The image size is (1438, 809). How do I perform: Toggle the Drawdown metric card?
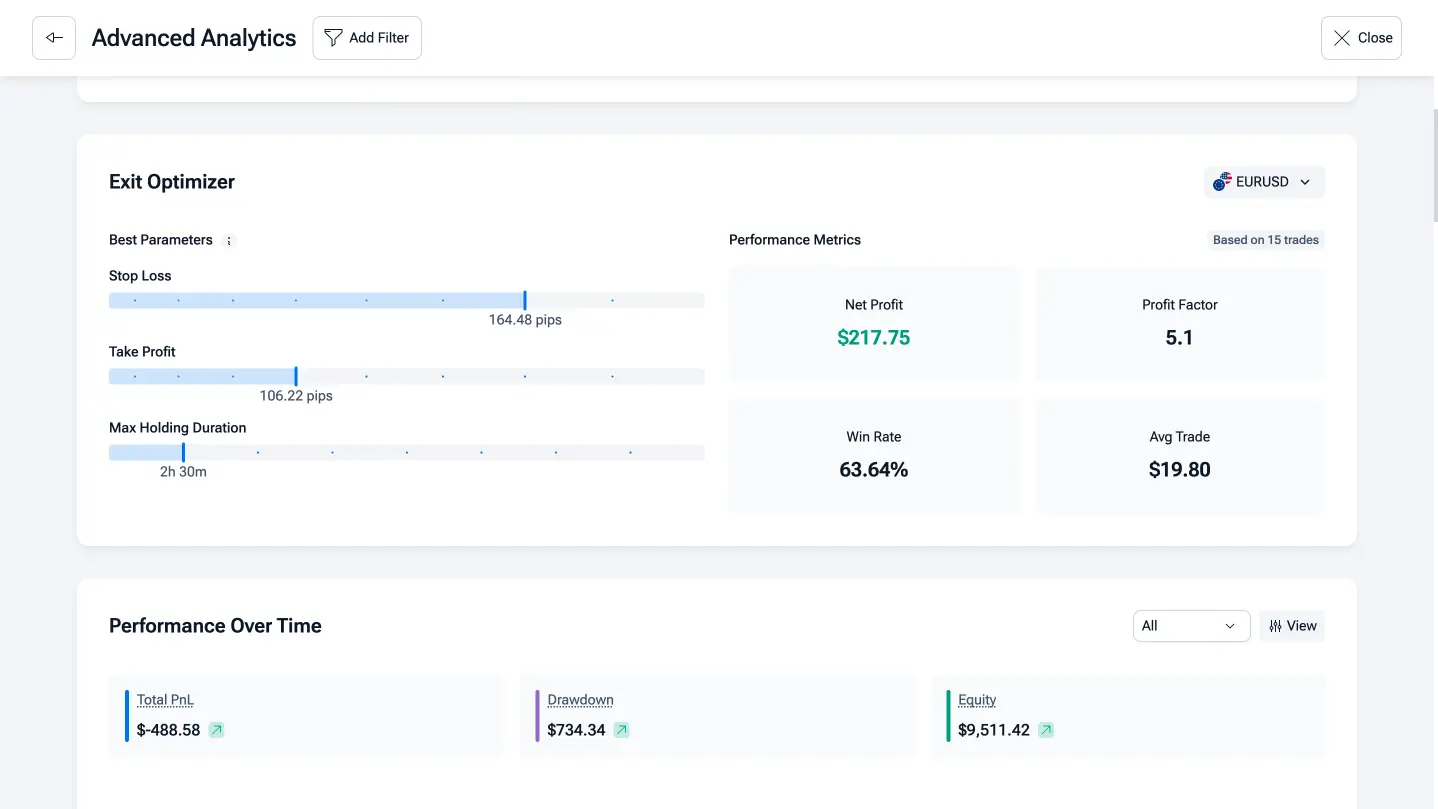[x=717, y=716]
